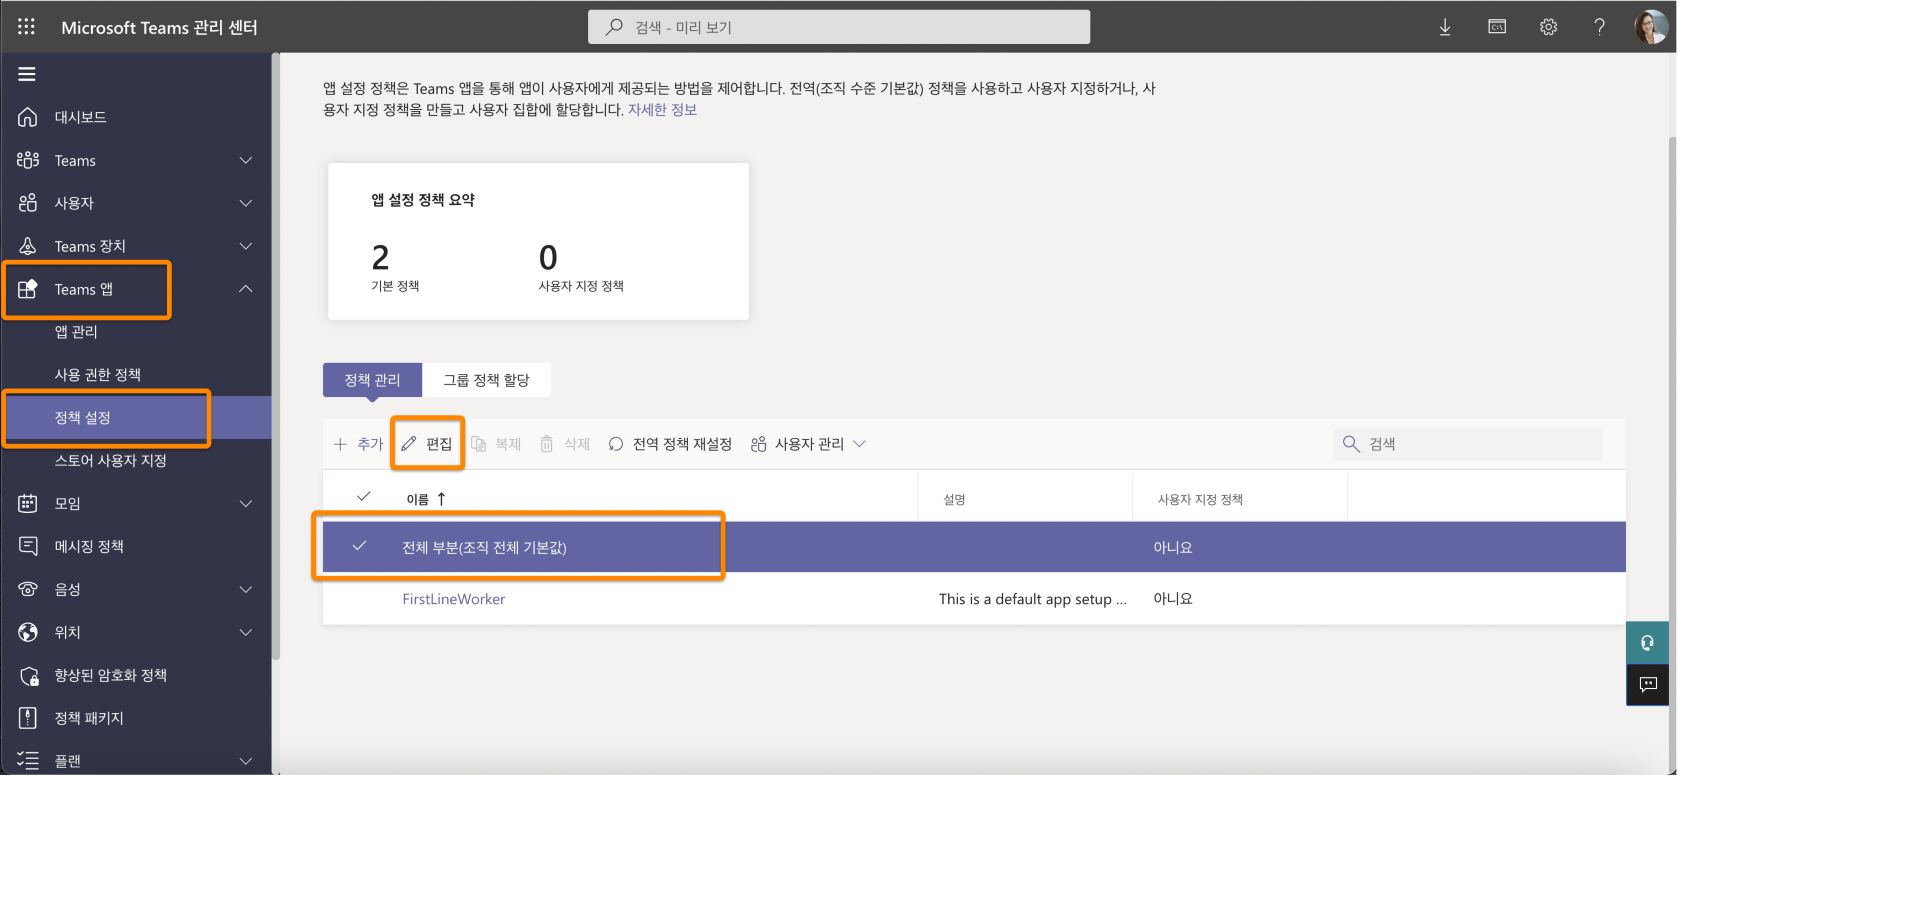The height and width of the screenshot is (914, 1920).
Task: Open 전체 부분(조직 전체 기본값) policy
Action: [x=484, y=547]
